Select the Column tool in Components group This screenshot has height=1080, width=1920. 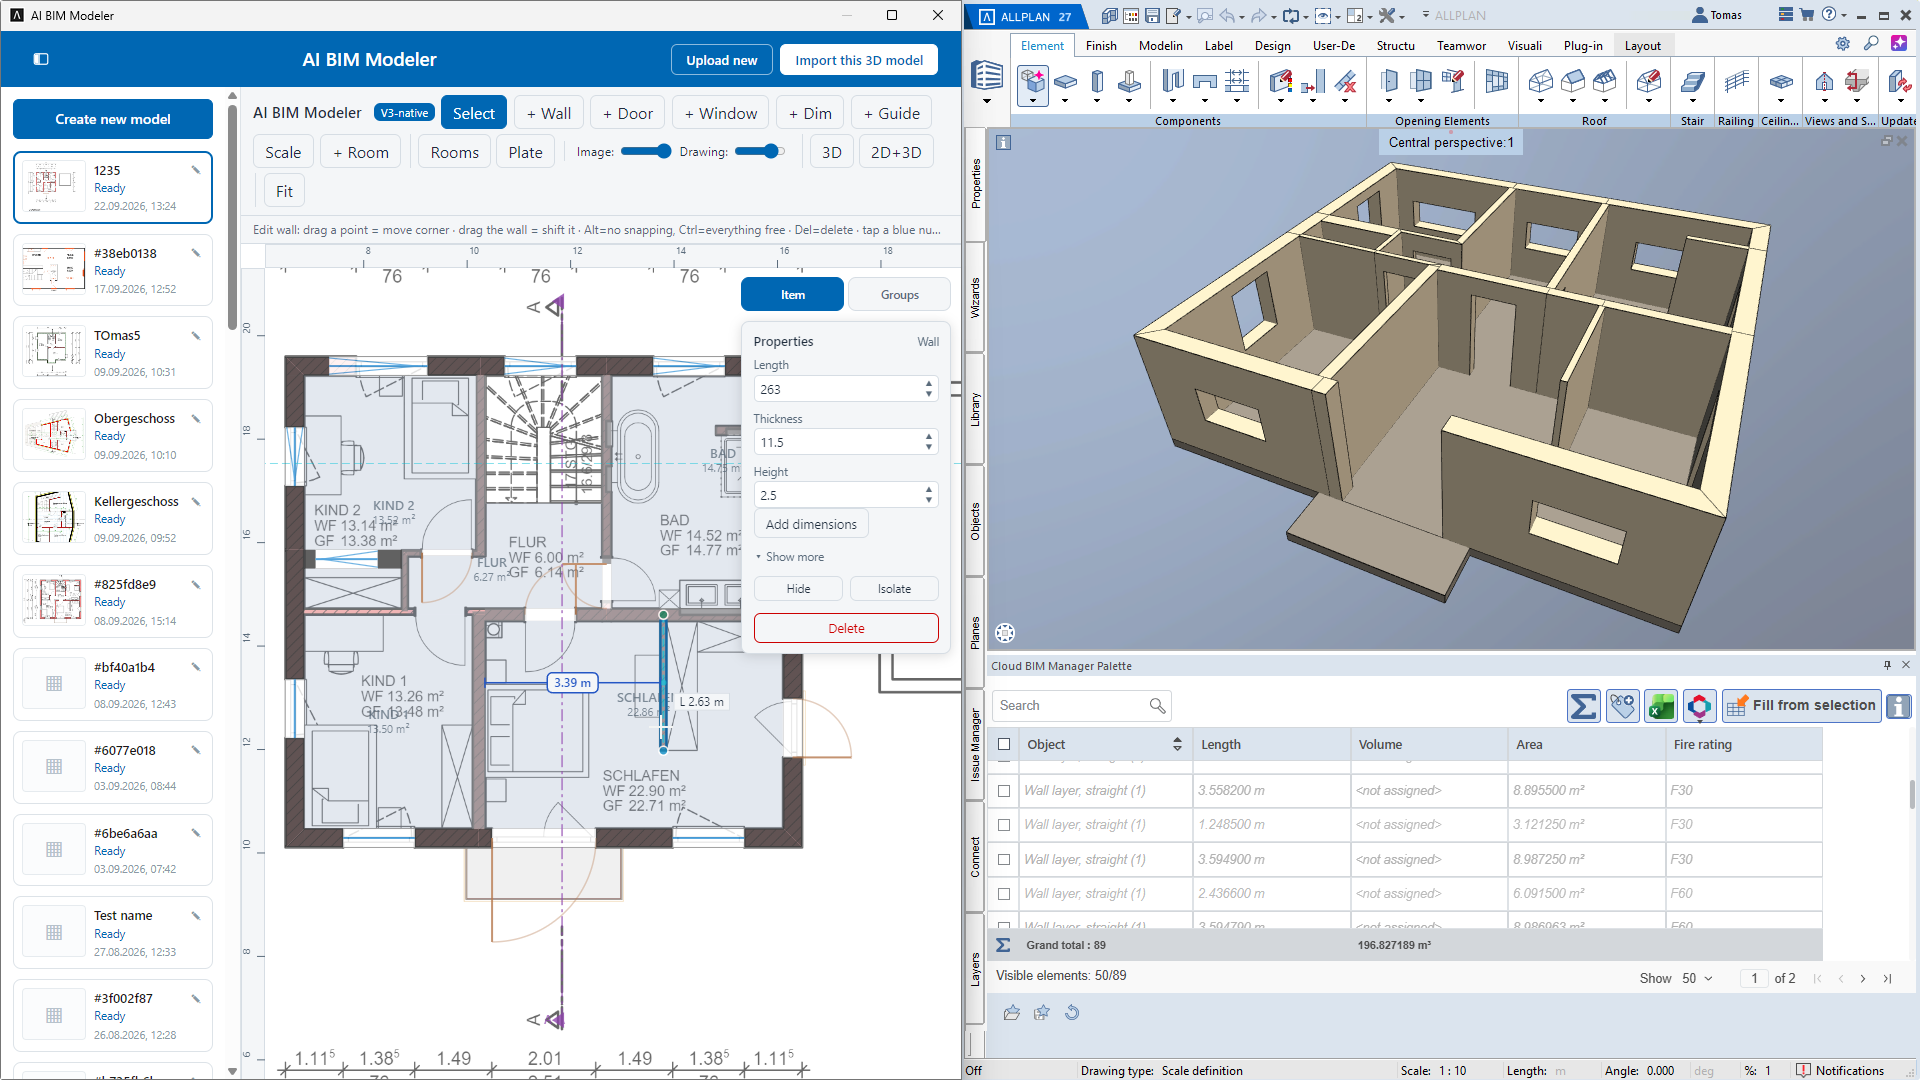click(1097, 82)
